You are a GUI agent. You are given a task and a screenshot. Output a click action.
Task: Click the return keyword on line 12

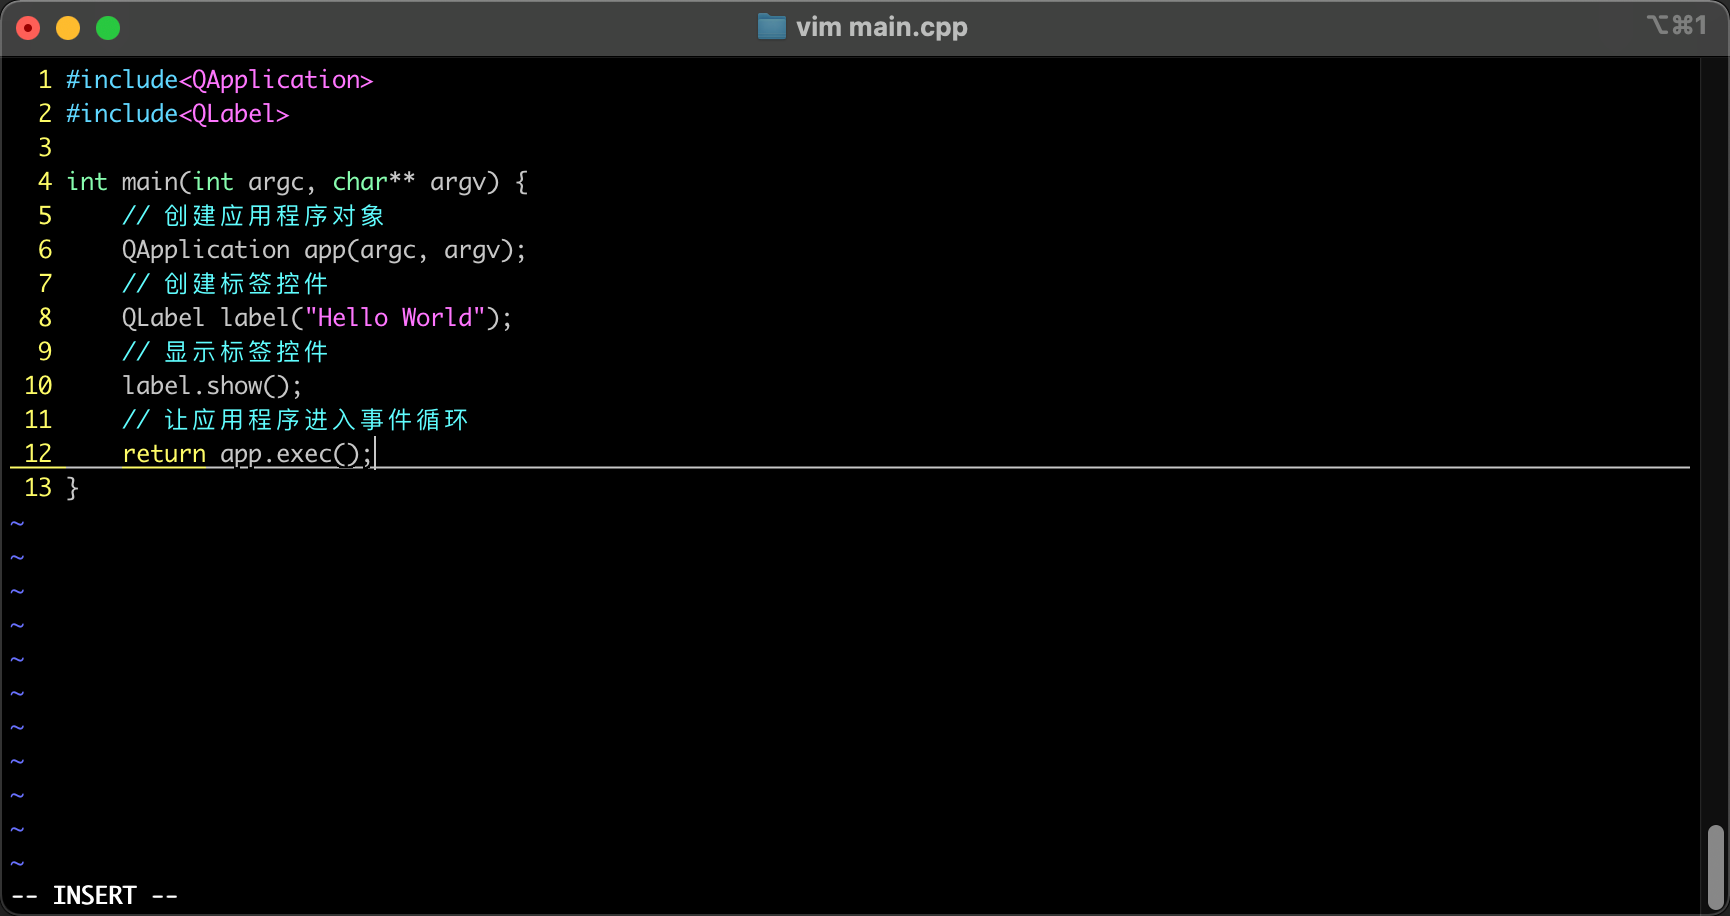(164, 454)
